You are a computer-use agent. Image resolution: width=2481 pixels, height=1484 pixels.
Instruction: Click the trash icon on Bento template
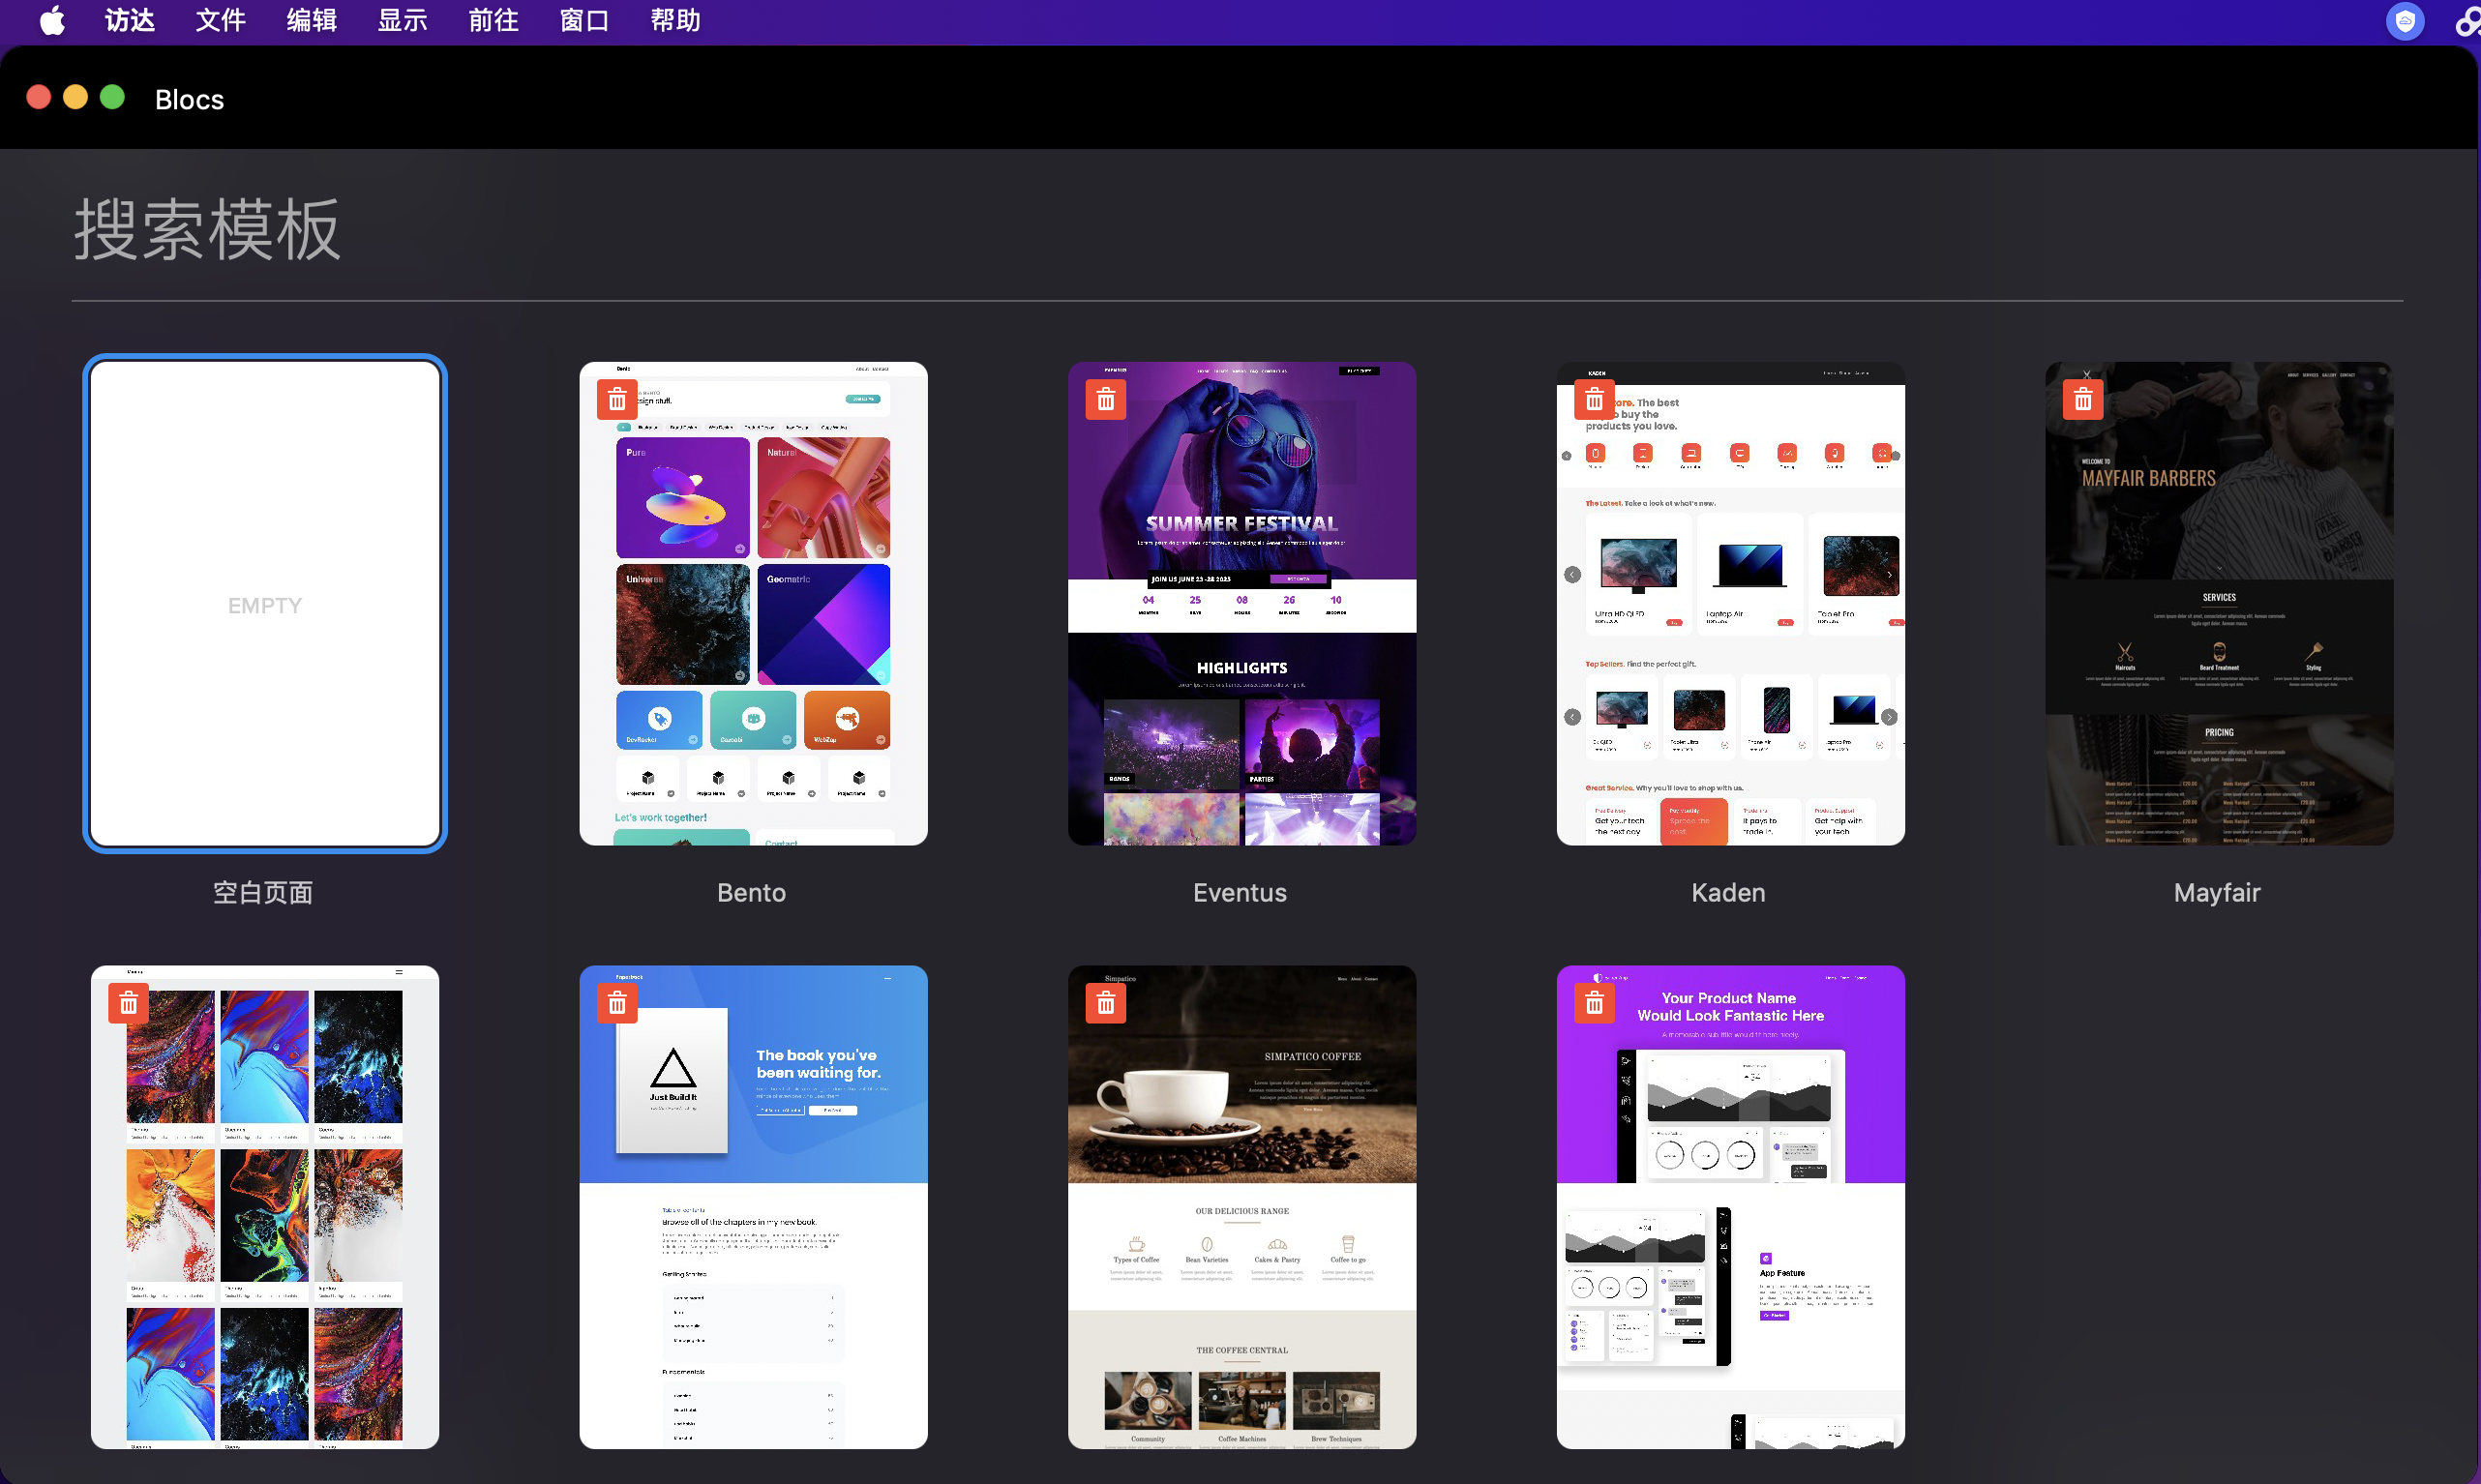[617, 401]
